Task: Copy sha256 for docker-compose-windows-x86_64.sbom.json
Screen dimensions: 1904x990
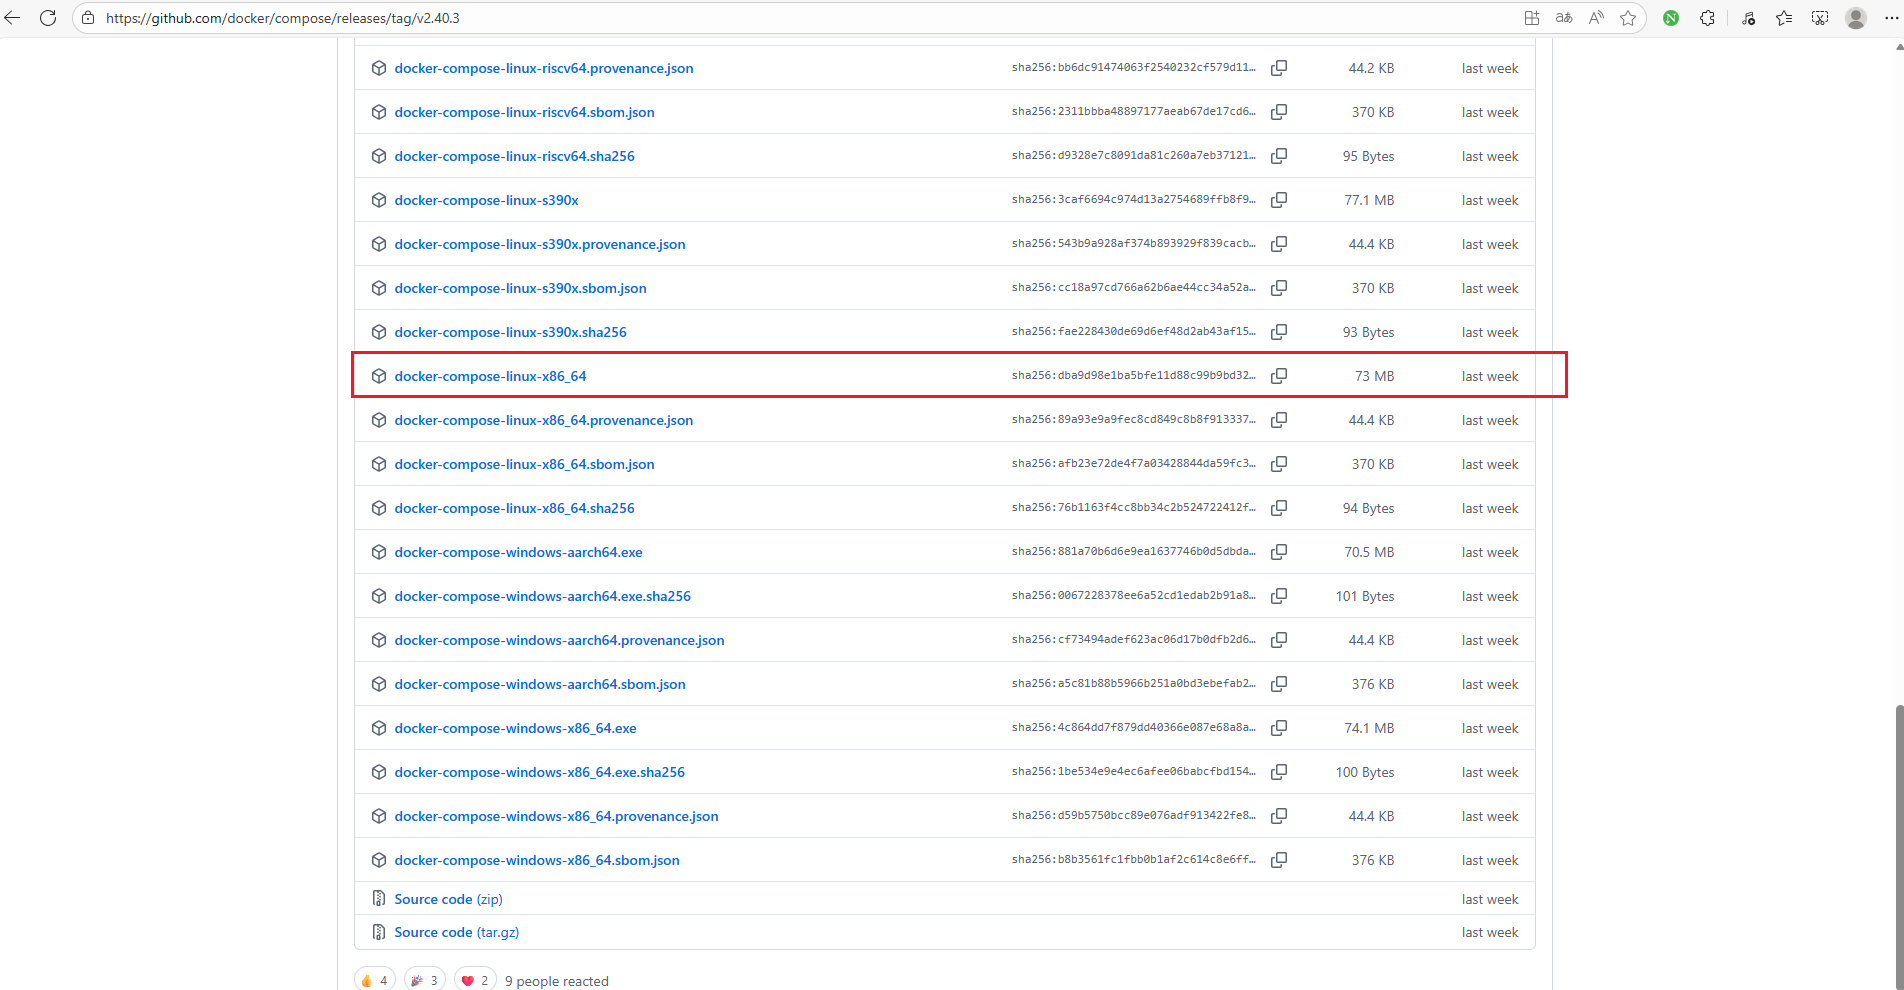Action: coord(1279,860)
